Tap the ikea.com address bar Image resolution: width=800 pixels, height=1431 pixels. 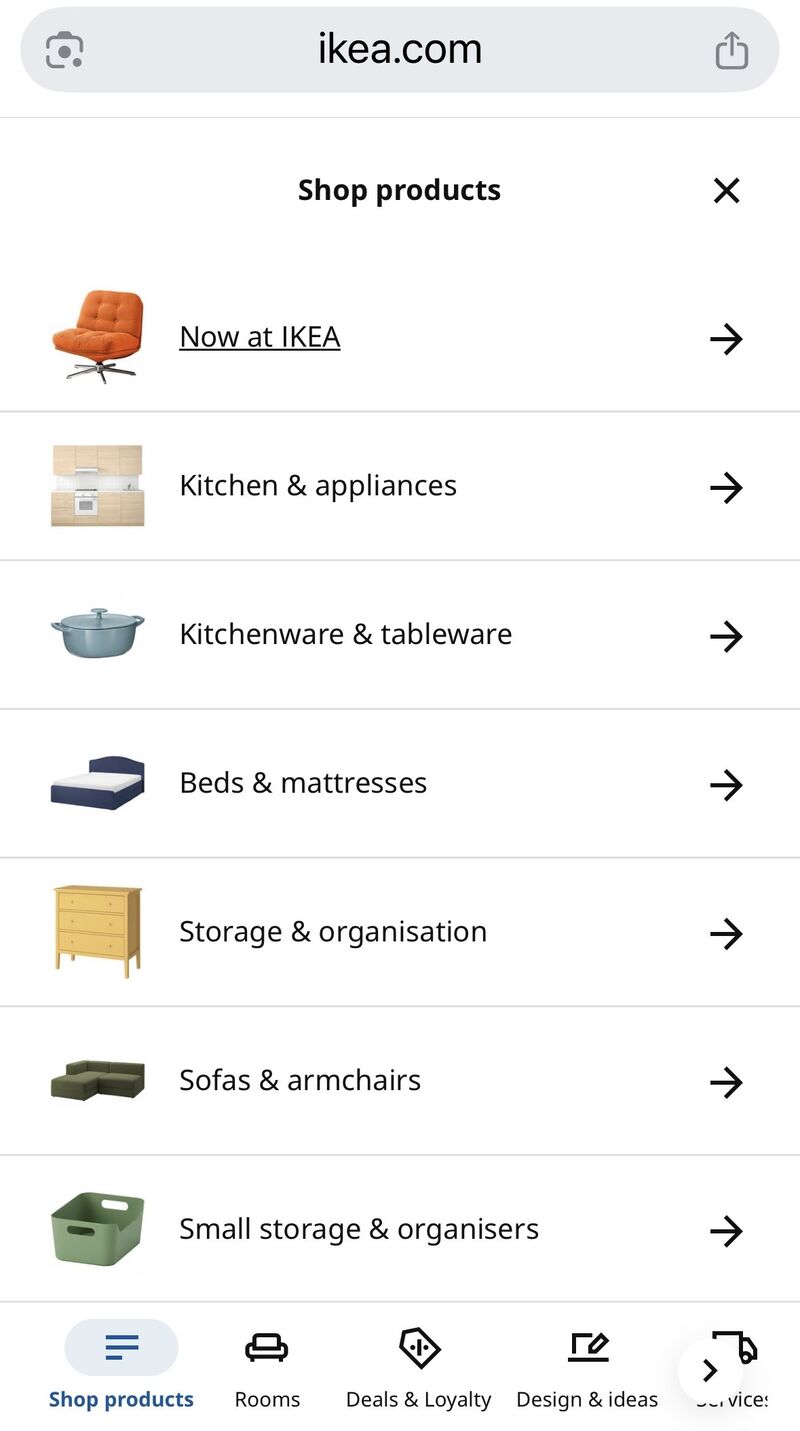click(x=400, y=50)
